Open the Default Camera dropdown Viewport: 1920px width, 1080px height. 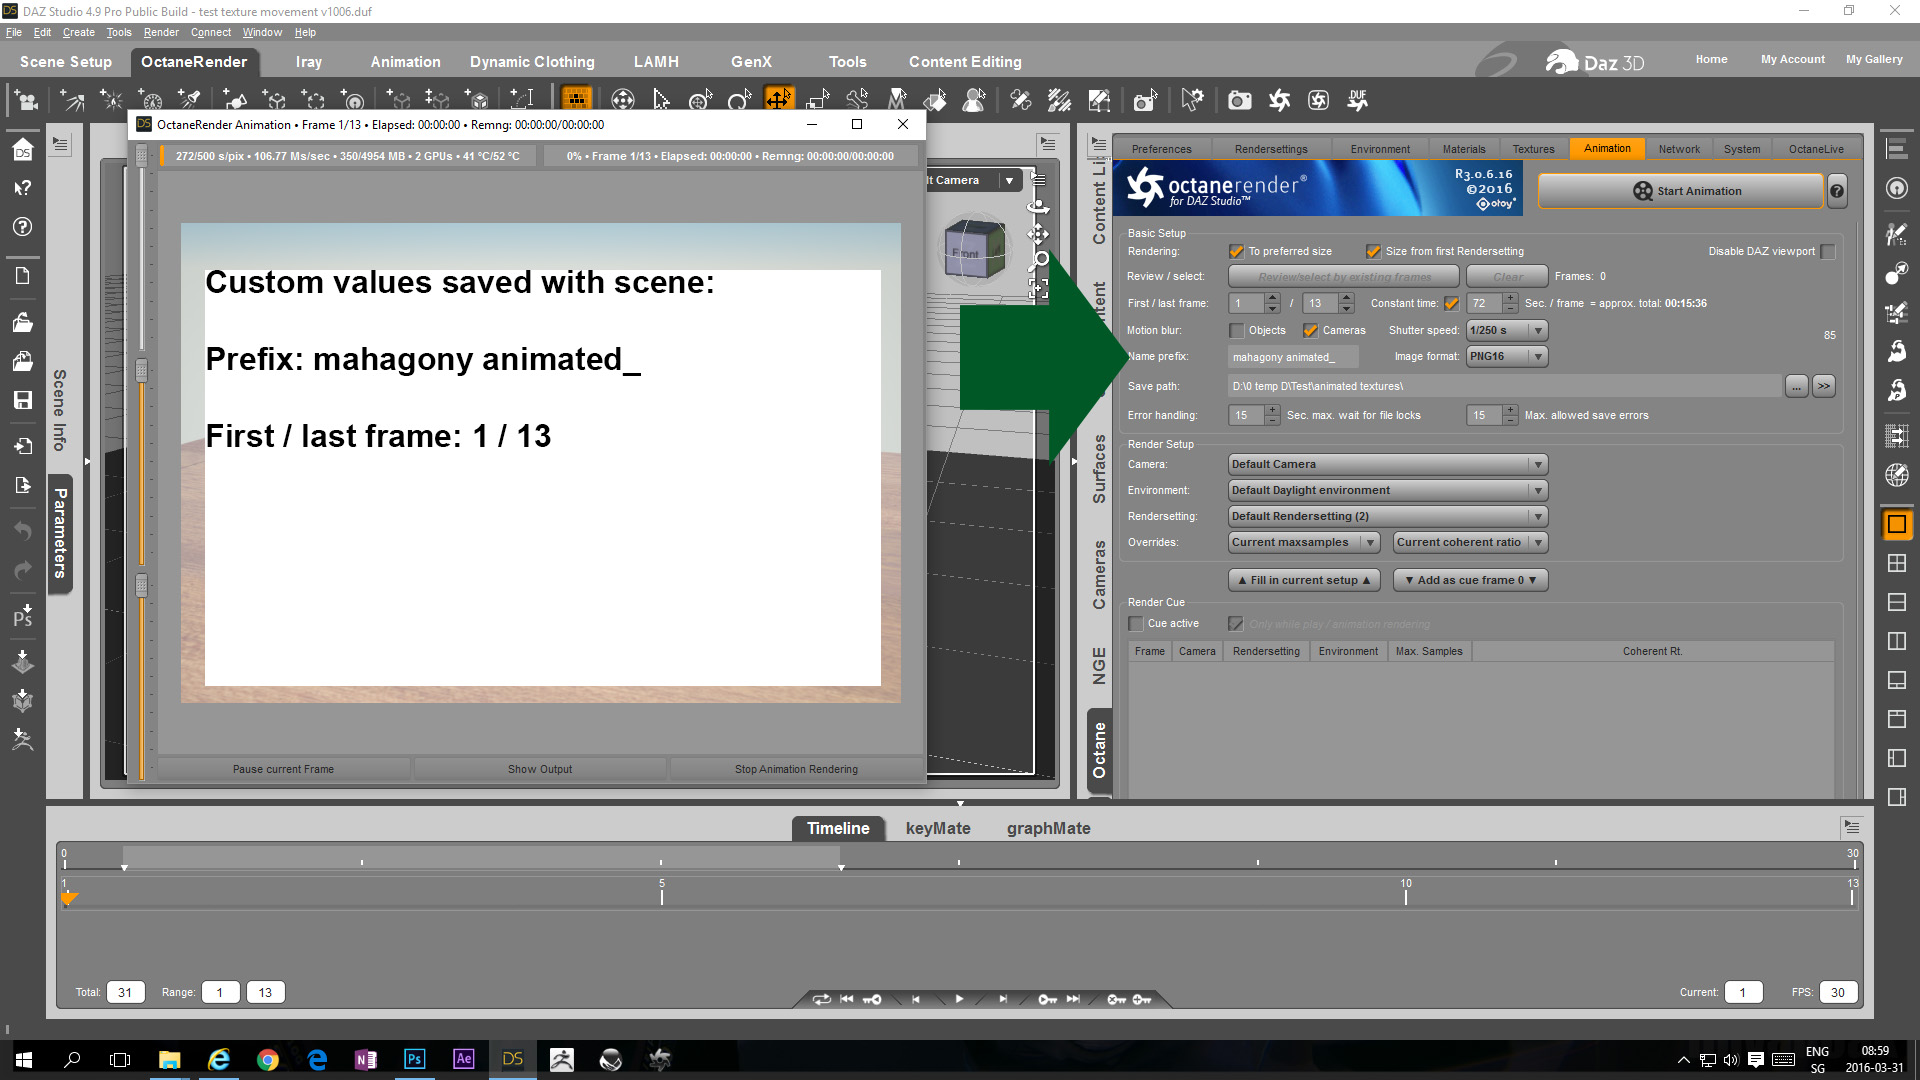pyautogui.click(x=1387, y=465)
